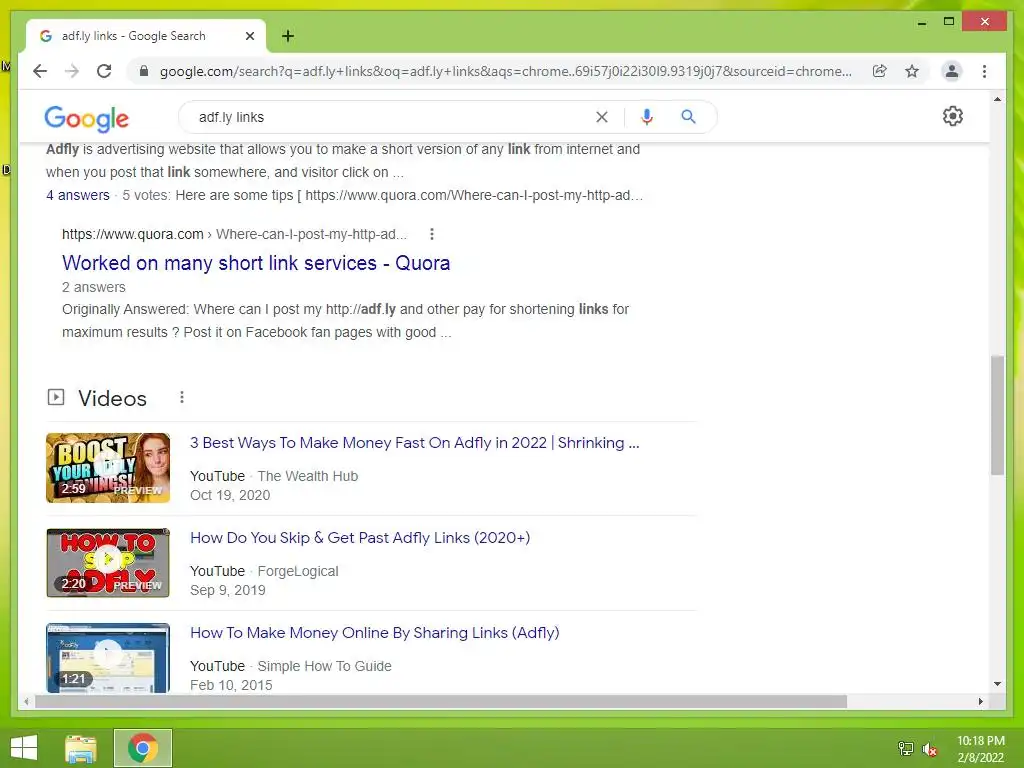This screenshot has height=768, width=1024.
Task: Open How Do You Skip Adfly Links video
Action: (360, 537)
